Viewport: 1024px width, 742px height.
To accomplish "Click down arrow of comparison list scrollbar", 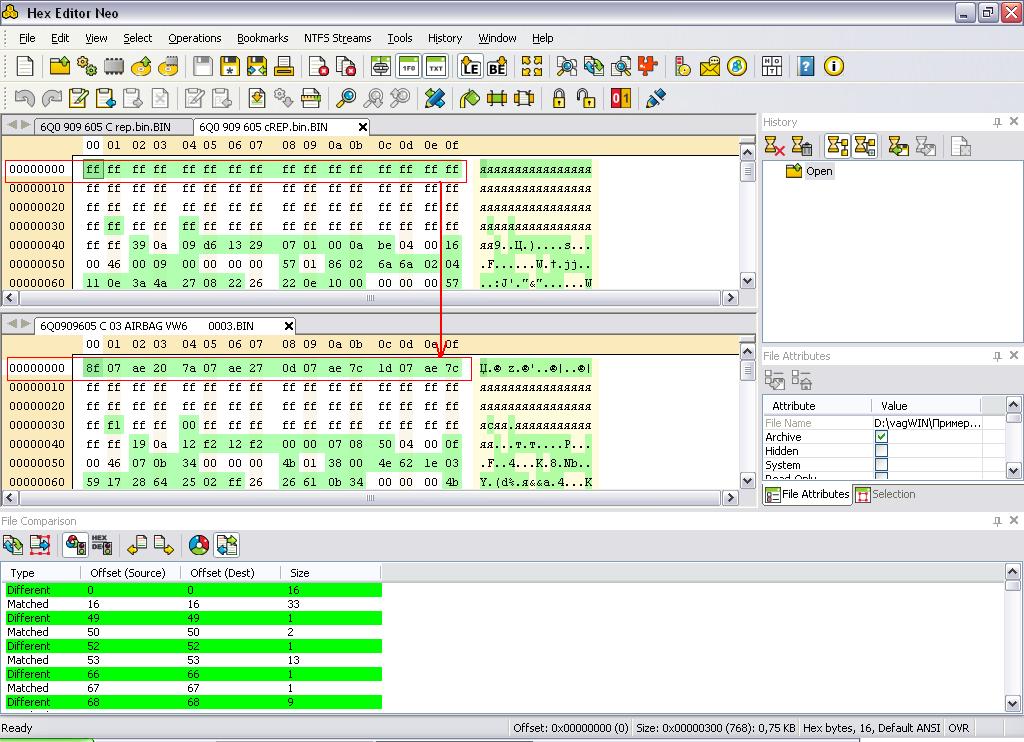I will click(x=1014, y=705).
